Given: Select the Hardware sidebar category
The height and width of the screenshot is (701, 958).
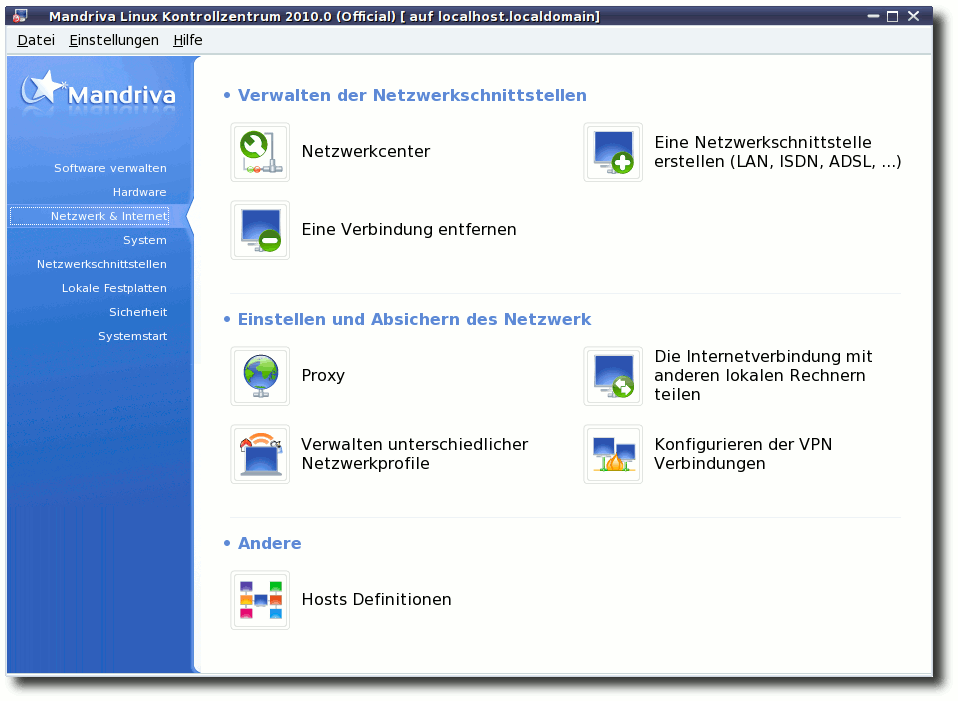Looking at the screenshot, I should click(x=139, y=192).
